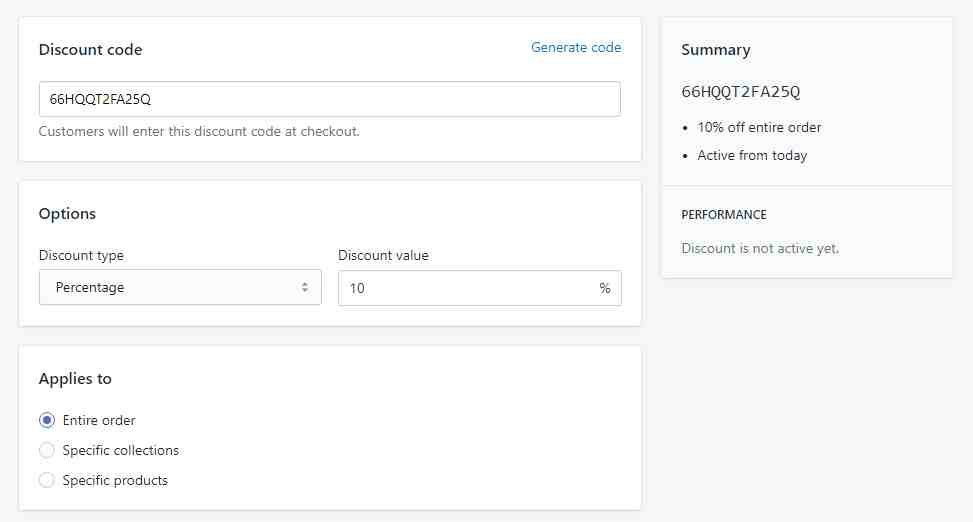This screenshot has height=522, width=973.
Task: Focus the discount code text field
Action: point(329,99)
